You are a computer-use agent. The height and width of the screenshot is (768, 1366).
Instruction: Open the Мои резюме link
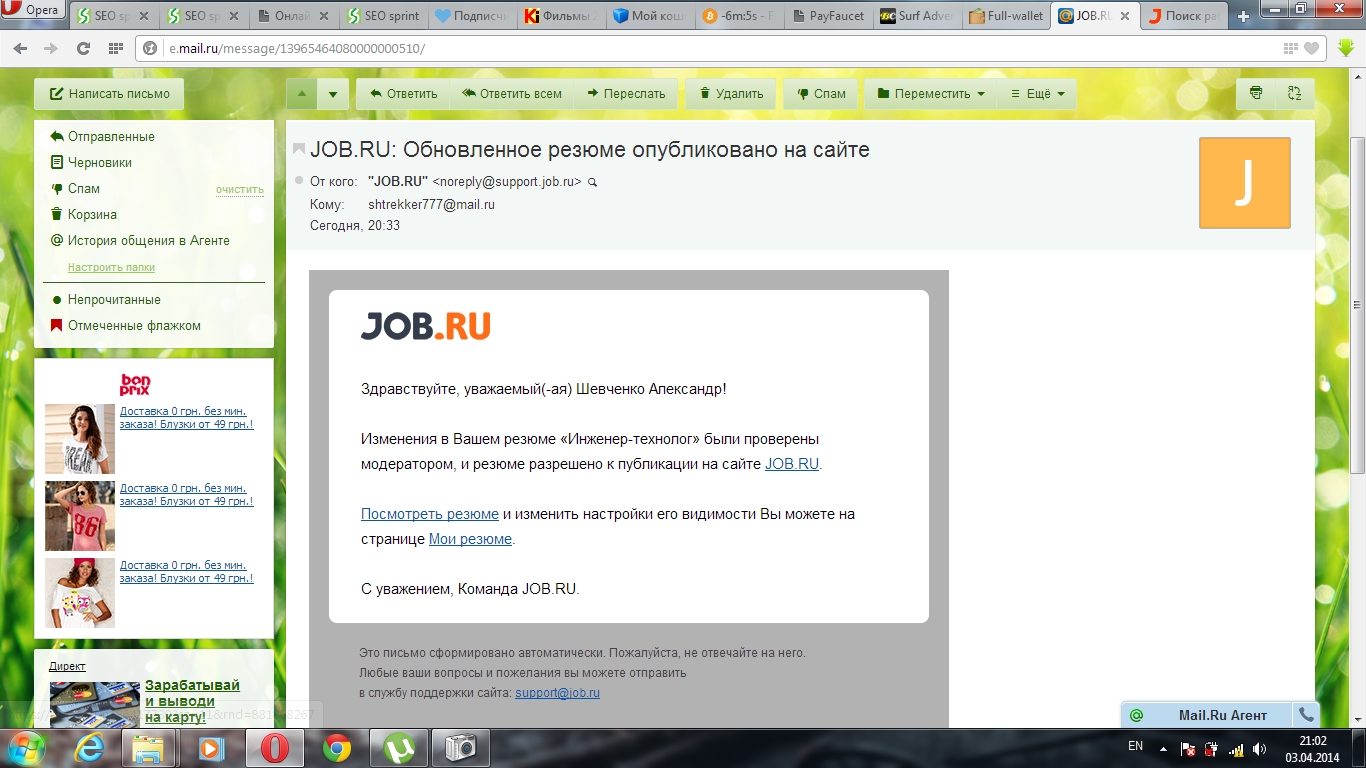tap(470, 539)
